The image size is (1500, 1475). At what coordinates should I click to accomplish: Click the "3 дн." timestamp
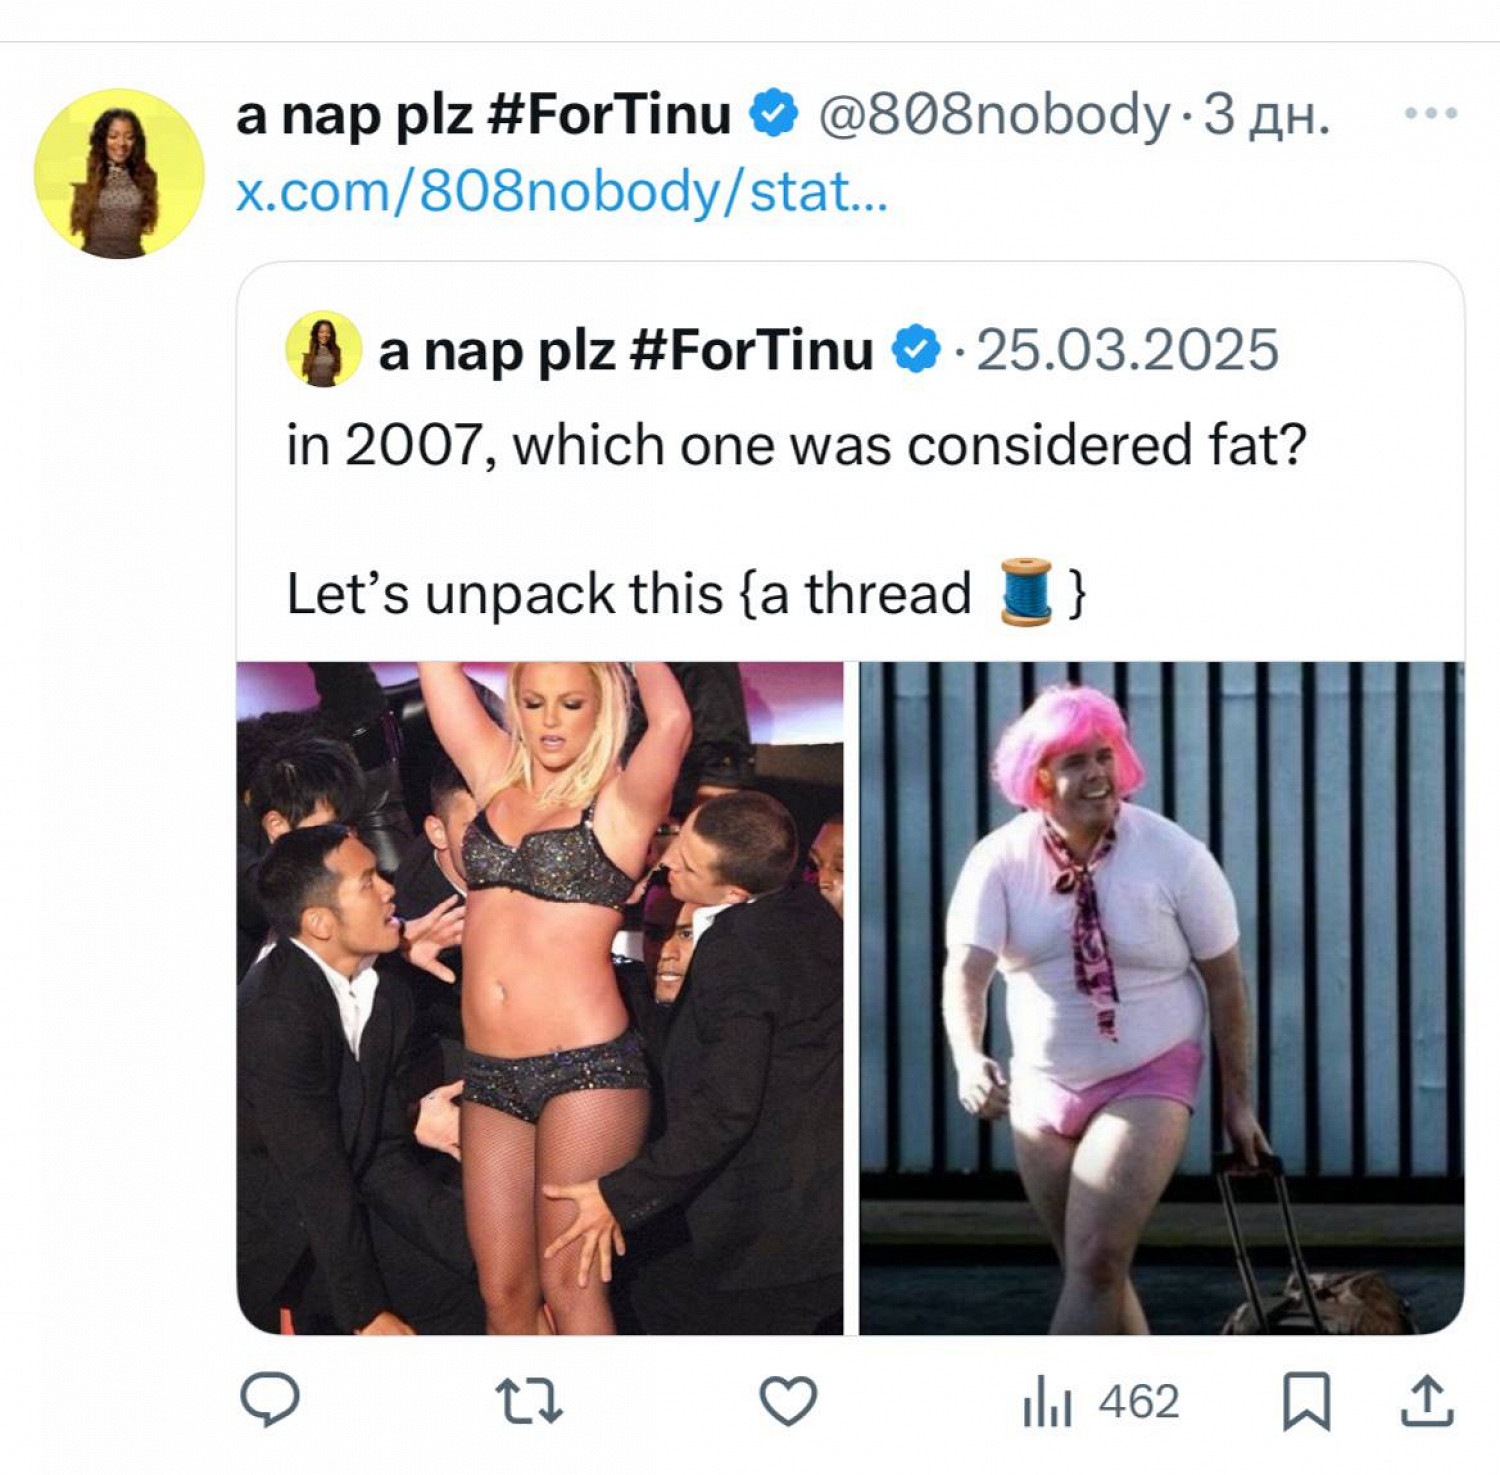click(x=1266, y=114)
